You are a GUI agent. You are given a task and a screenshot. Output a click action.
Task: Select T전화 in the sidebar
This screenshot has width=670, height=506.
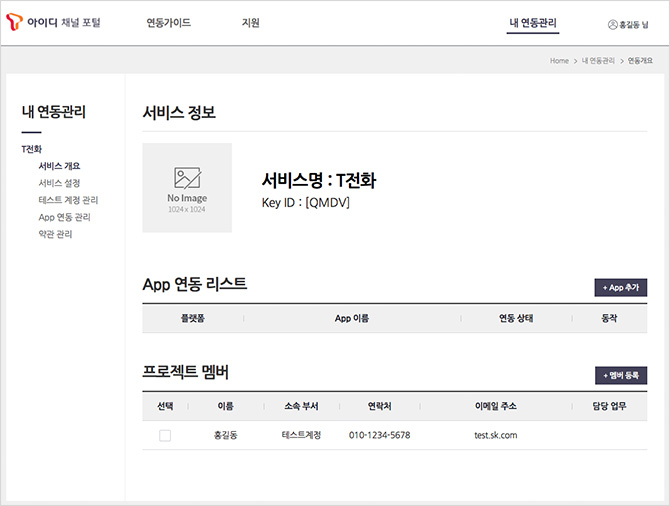click(x=32, y=149)
